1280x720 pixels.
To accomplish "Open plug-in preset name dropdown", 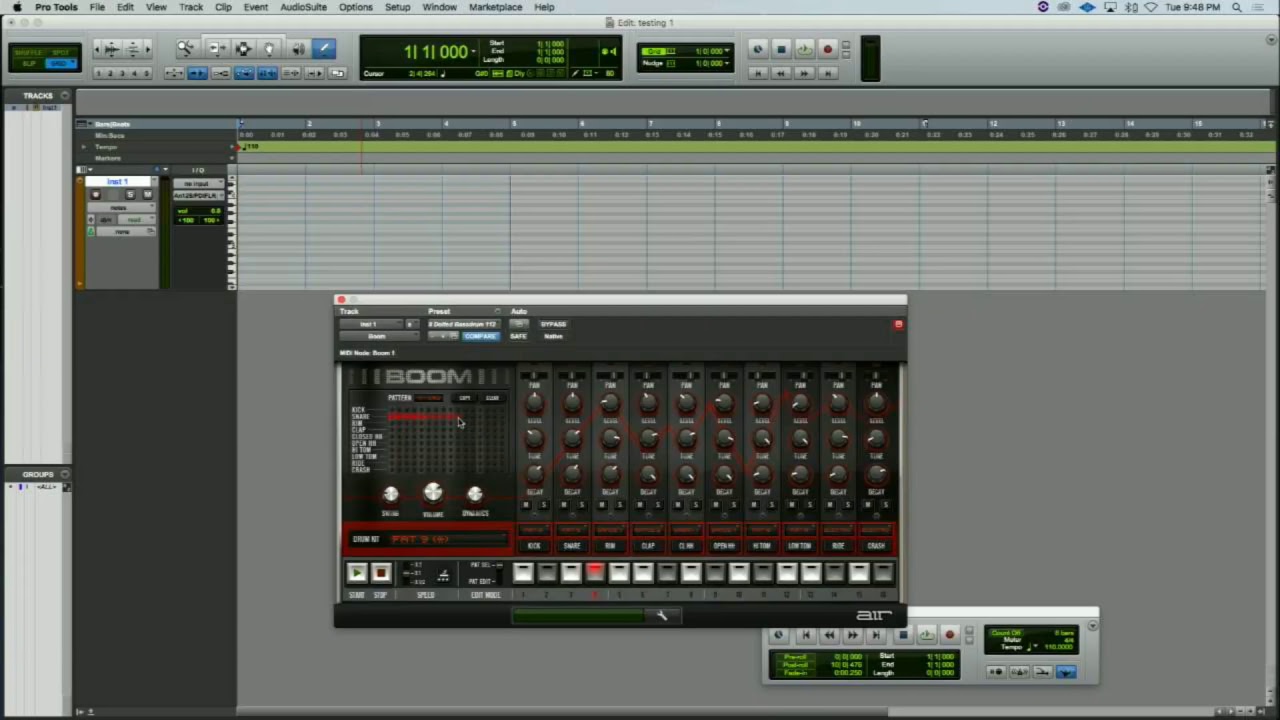I will 463,324.
